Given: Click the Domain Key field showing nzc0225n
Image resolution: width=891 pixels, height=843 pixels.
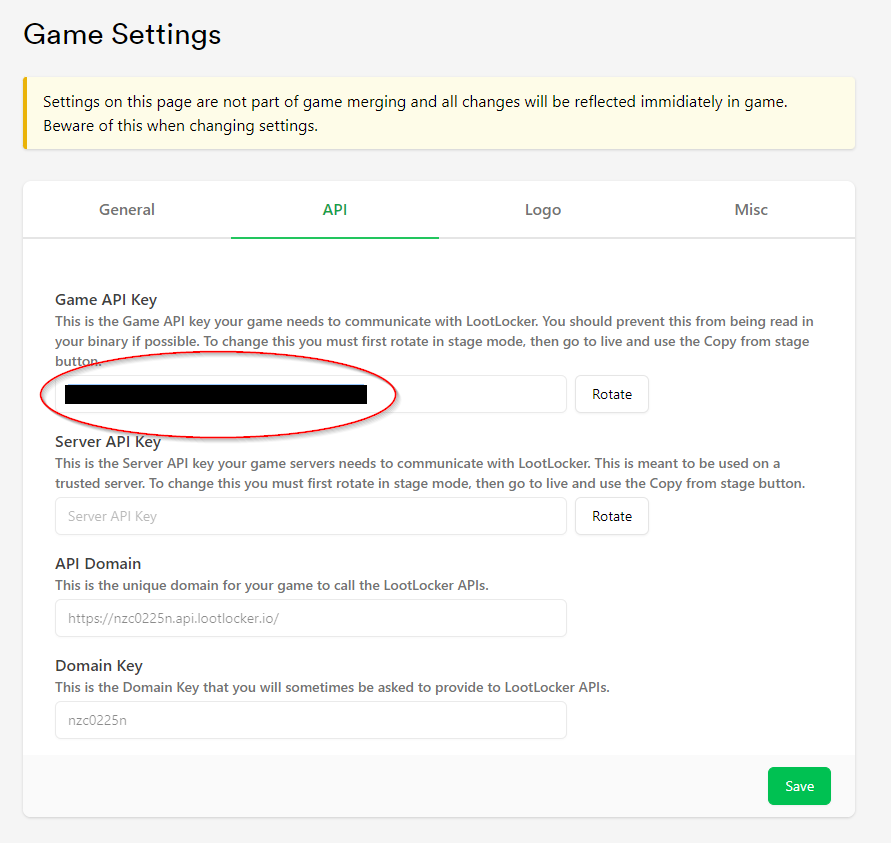Looking at the screenshot, I should (311, 720).
